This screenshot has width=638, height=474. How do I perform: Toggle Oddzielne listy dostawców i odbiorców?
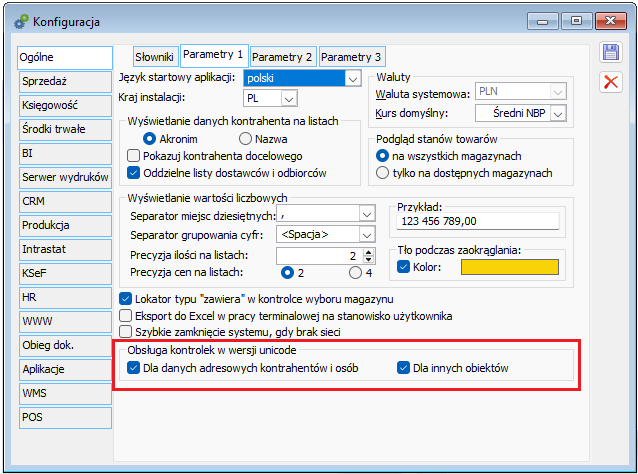coord(135,173)
